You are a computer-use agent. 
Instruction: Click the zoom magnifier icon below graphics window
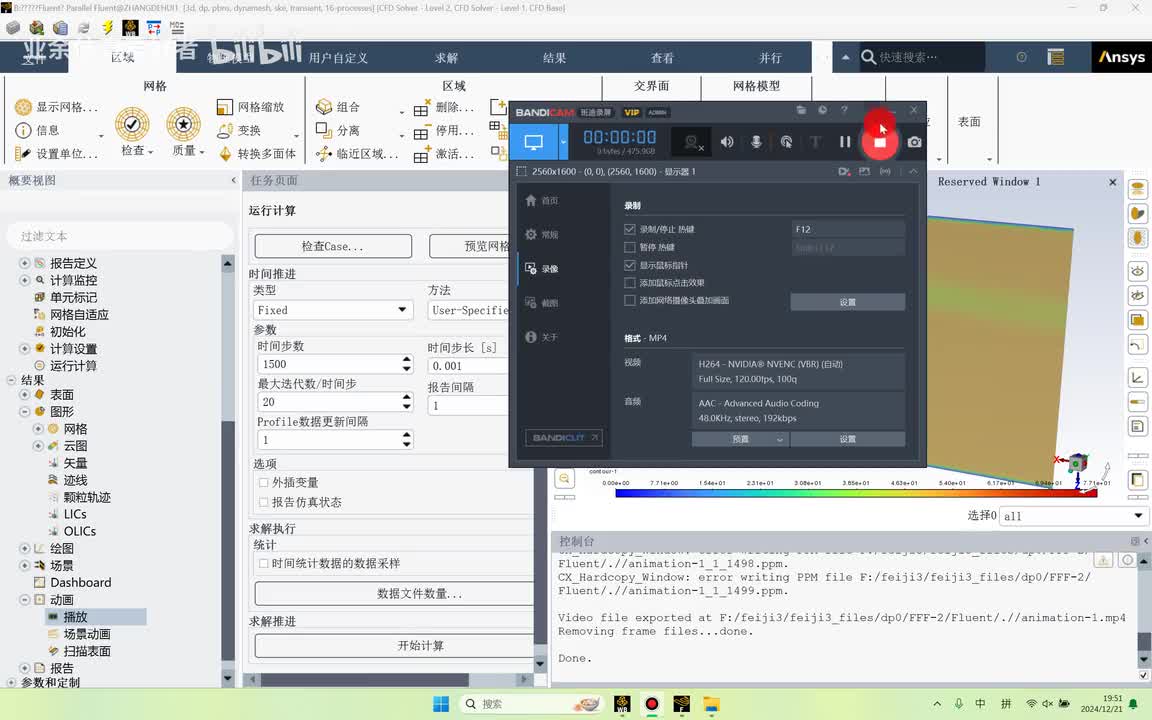564,478
